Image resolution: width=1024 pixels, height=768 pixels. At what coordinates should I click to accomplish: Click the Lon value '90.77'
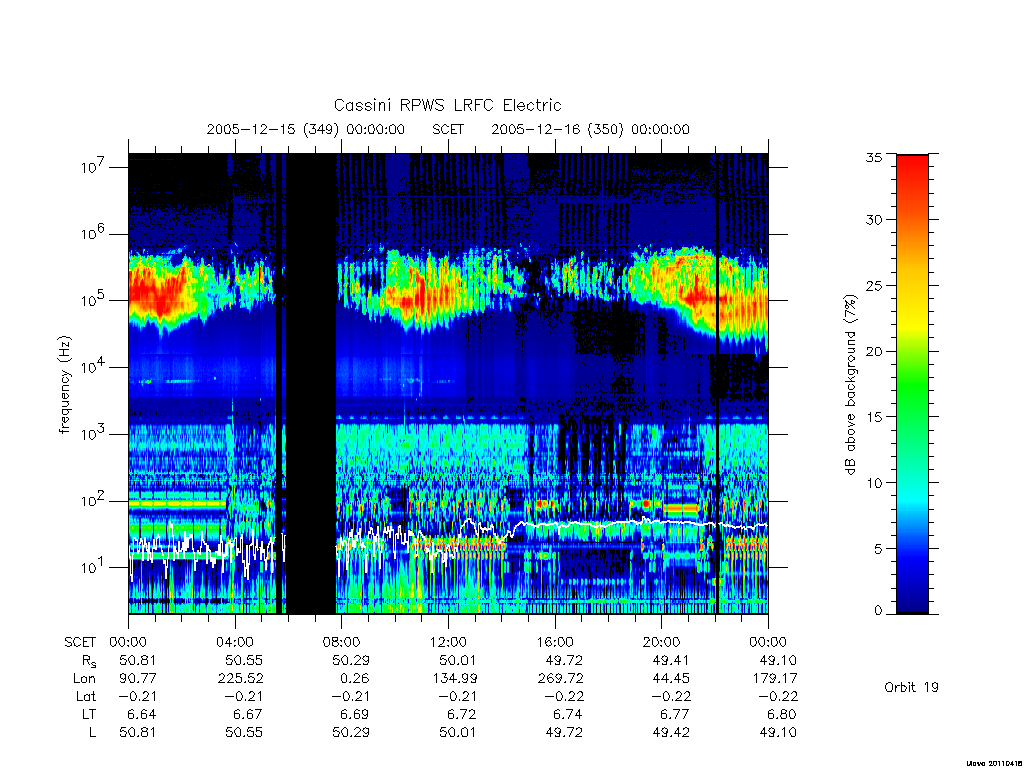[x=137, y=679]
